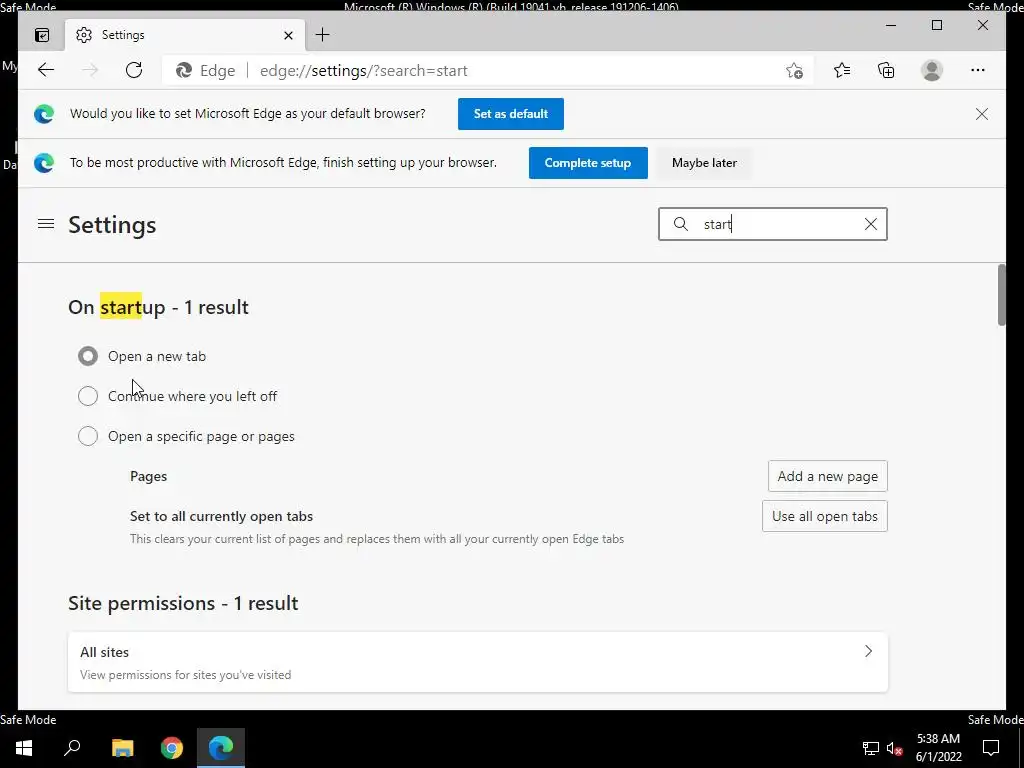Click the address bar URL

[x=364, y=71]
